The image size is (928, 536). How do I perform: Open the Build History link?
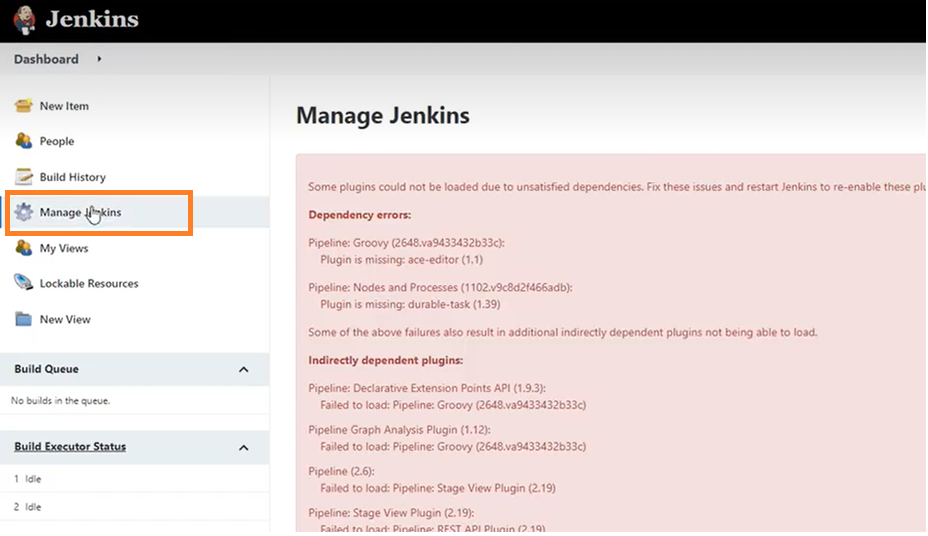[x=73, y=177]
